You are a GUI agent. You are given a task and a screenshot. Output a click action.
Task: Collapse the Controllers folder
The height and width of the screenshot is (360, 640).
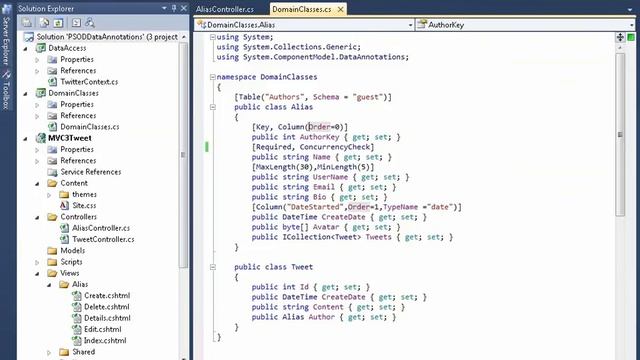point(37,217)
